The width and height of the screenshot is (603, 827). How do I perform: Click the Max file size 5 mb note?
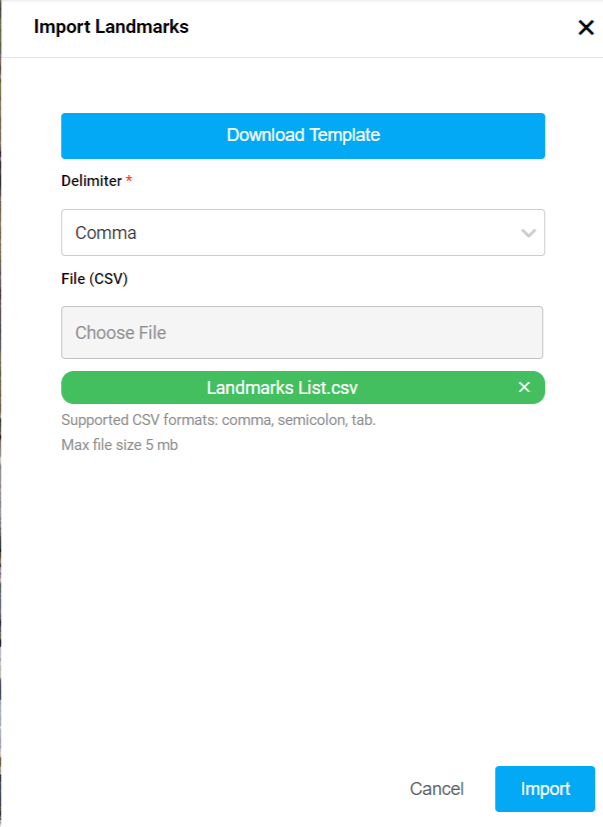[119, 445]
